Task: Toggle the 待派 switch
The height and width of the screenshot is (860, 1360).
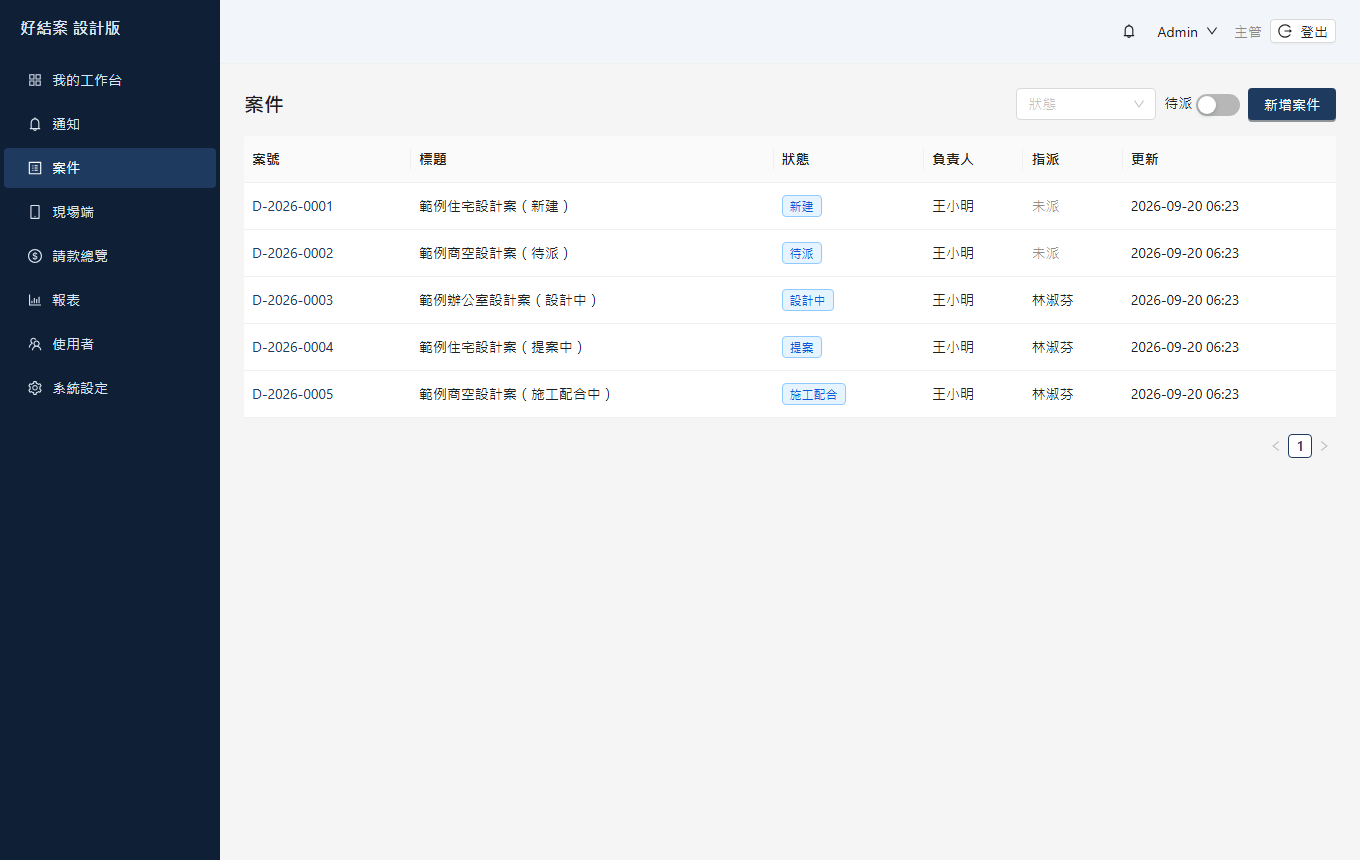Action: pyautogui.click(x=1218, y=105)
